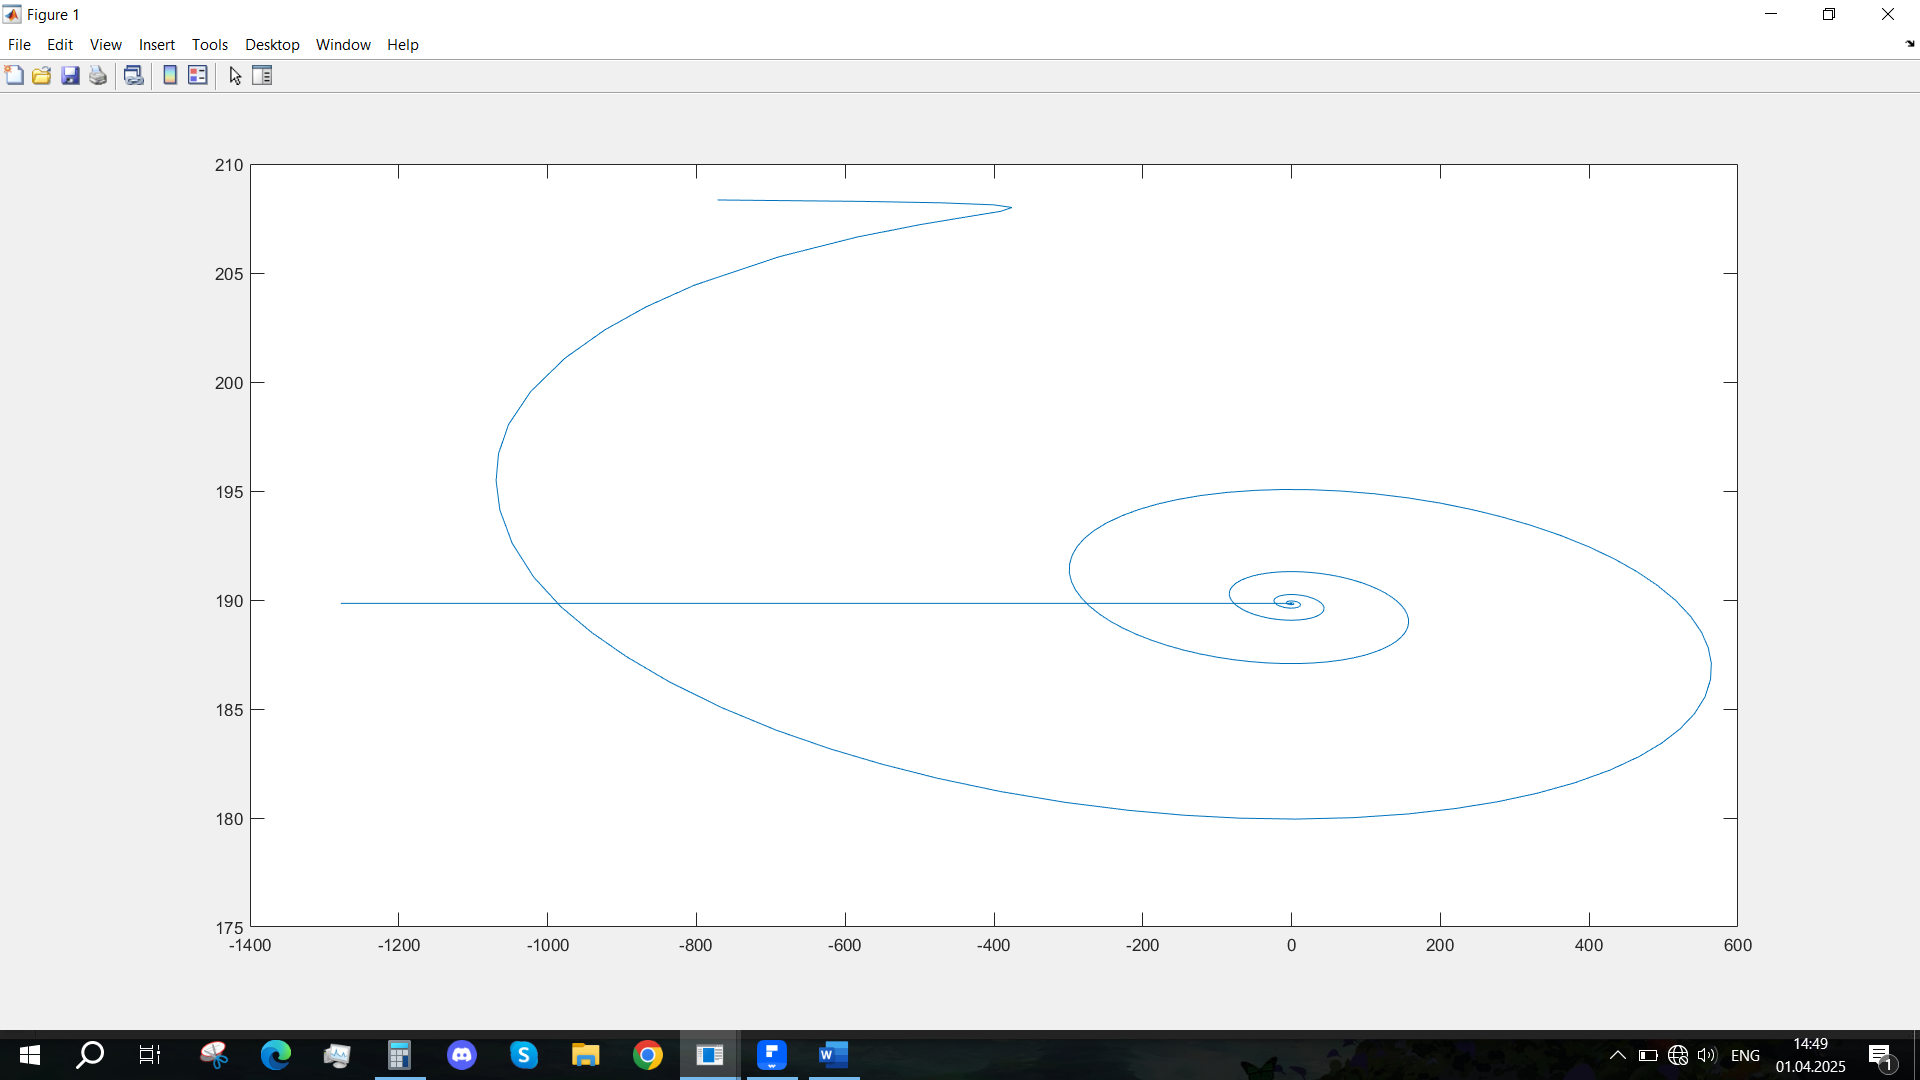The width and height of the screenshot is (1920, 1080).
Task: Insert a legend from the toolbar
Action: (198, 75)
